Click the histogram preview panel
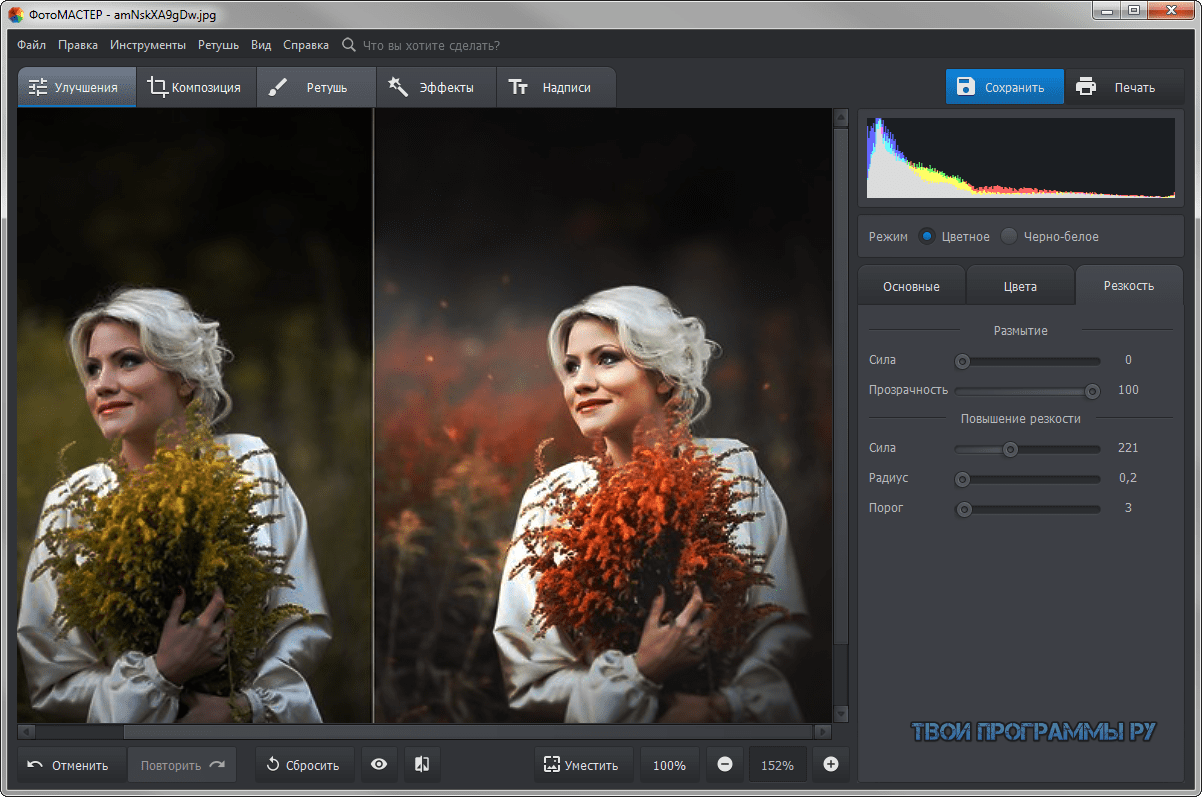Viewport: 1202px width, 797px height. 1020,159
